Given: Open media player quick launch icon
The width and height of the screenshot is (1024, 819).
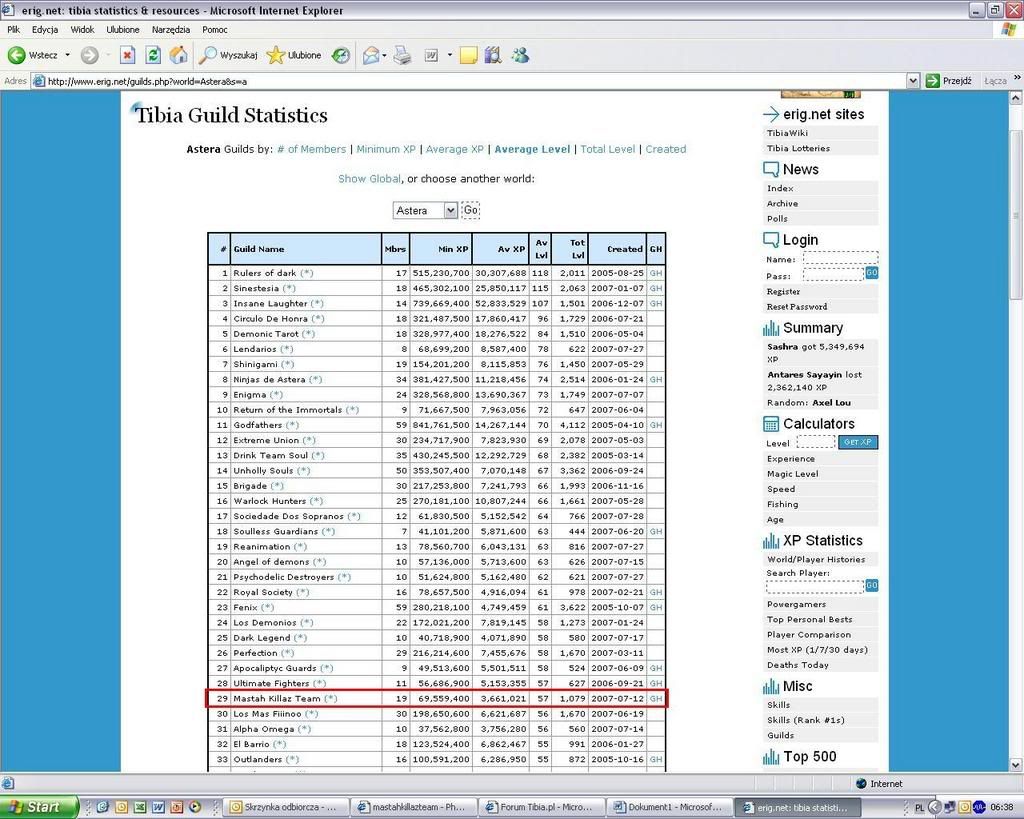Looking at the screenshot, I should [195, 807].
